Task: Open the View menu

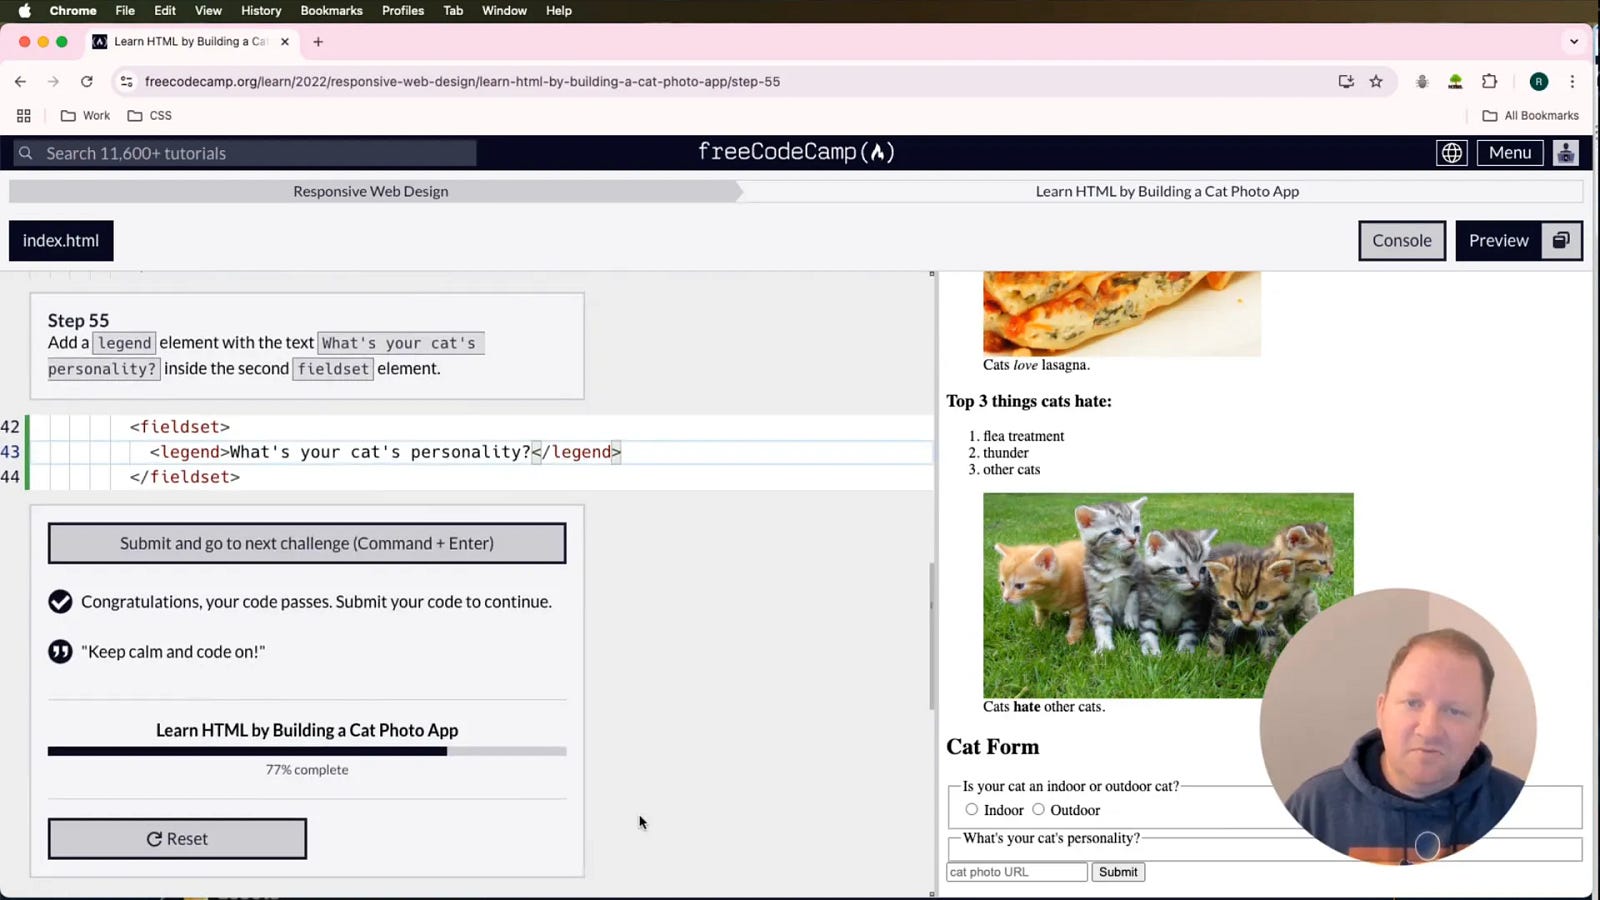Action: (208, 11)
